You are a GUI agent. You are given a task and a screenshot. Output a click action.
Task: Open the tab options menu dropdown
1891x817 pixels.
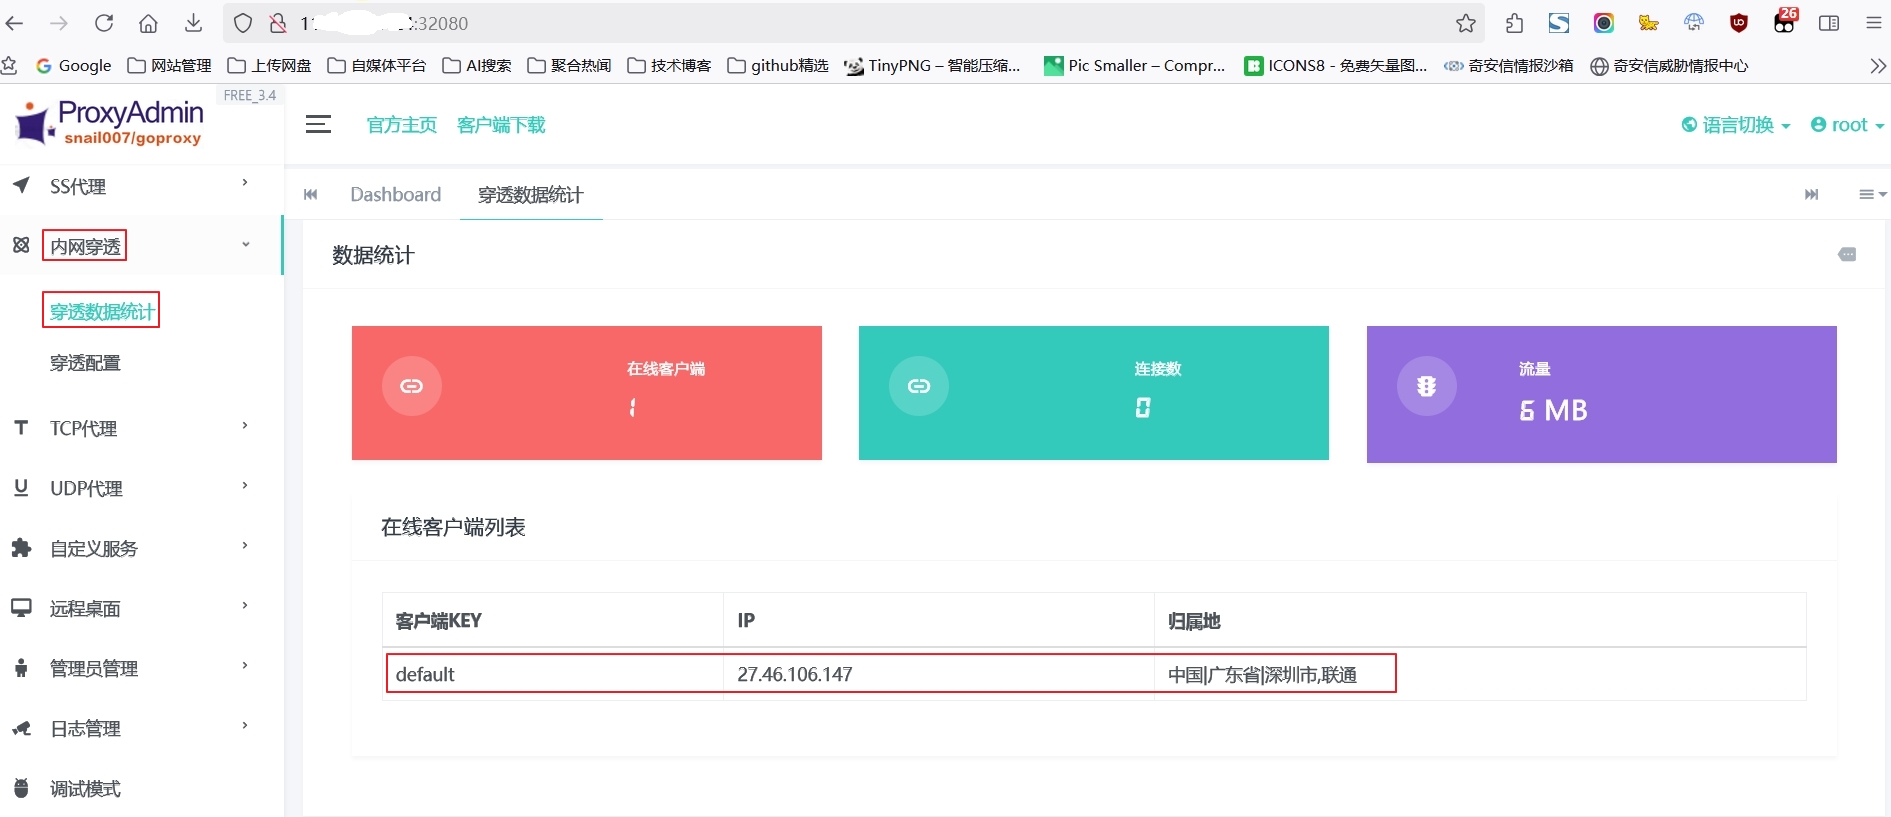tap(1871, 195)
